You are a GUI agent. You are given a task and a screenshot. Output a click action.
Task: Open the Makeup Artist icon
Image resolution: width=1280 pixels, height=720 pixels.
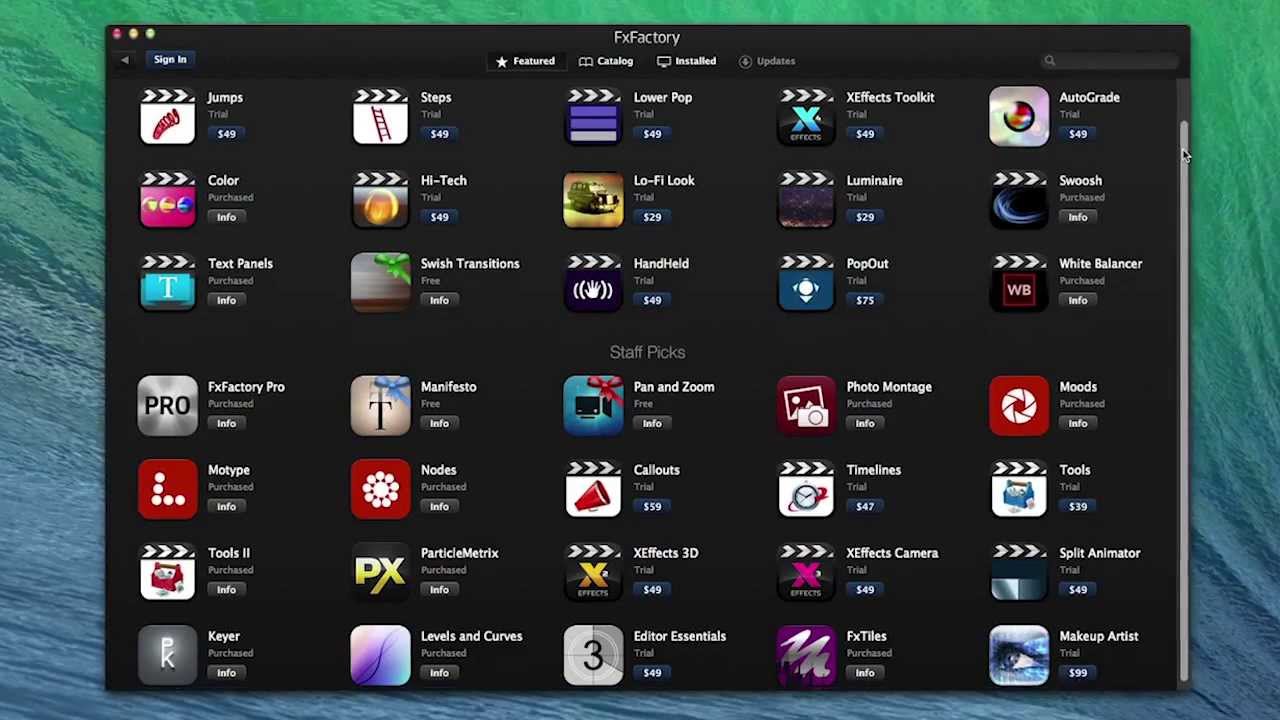pos(1019,655)
